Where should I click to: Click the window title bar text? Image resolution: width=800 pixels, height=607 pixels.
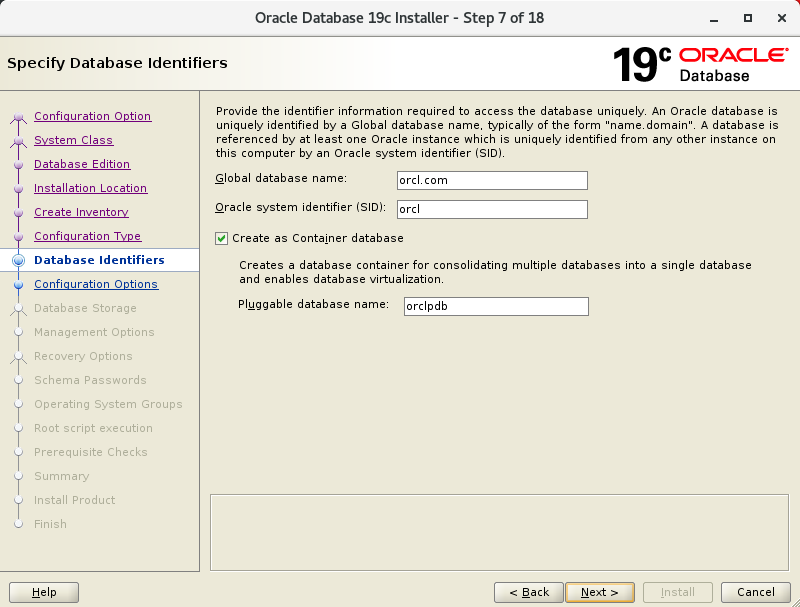399,18
